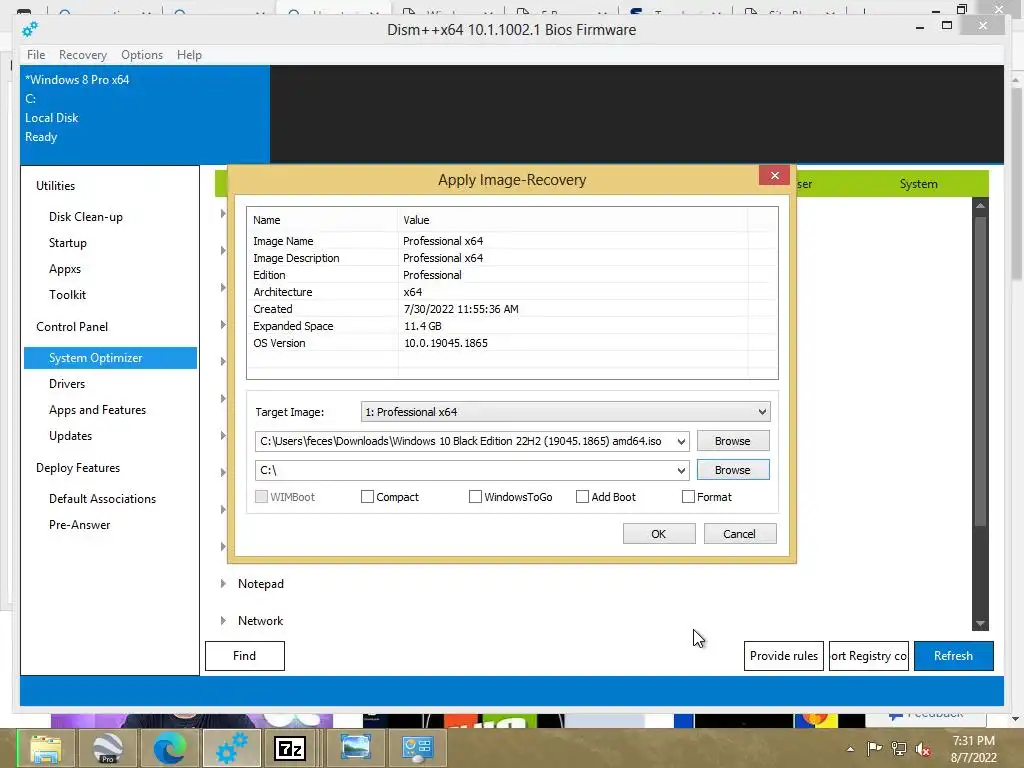Enable the Compact checkbox
The image size is (1024, 768).
[368, 497]
